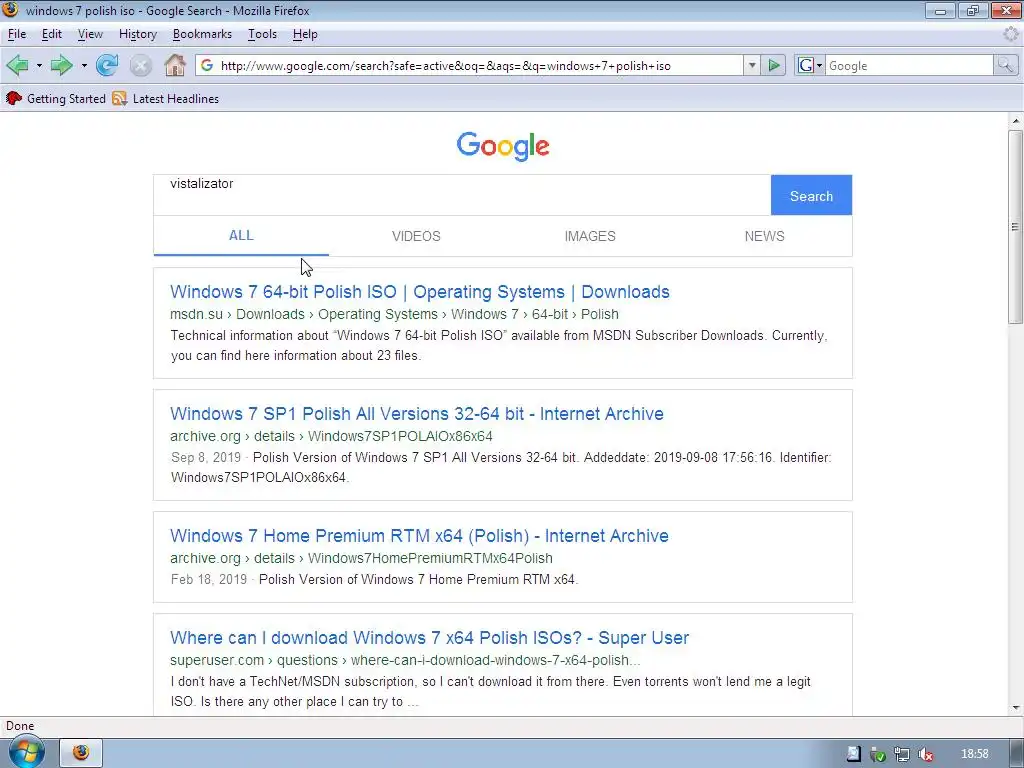
Task: Open the Back button history dropdown arrow
Action: 39,65
